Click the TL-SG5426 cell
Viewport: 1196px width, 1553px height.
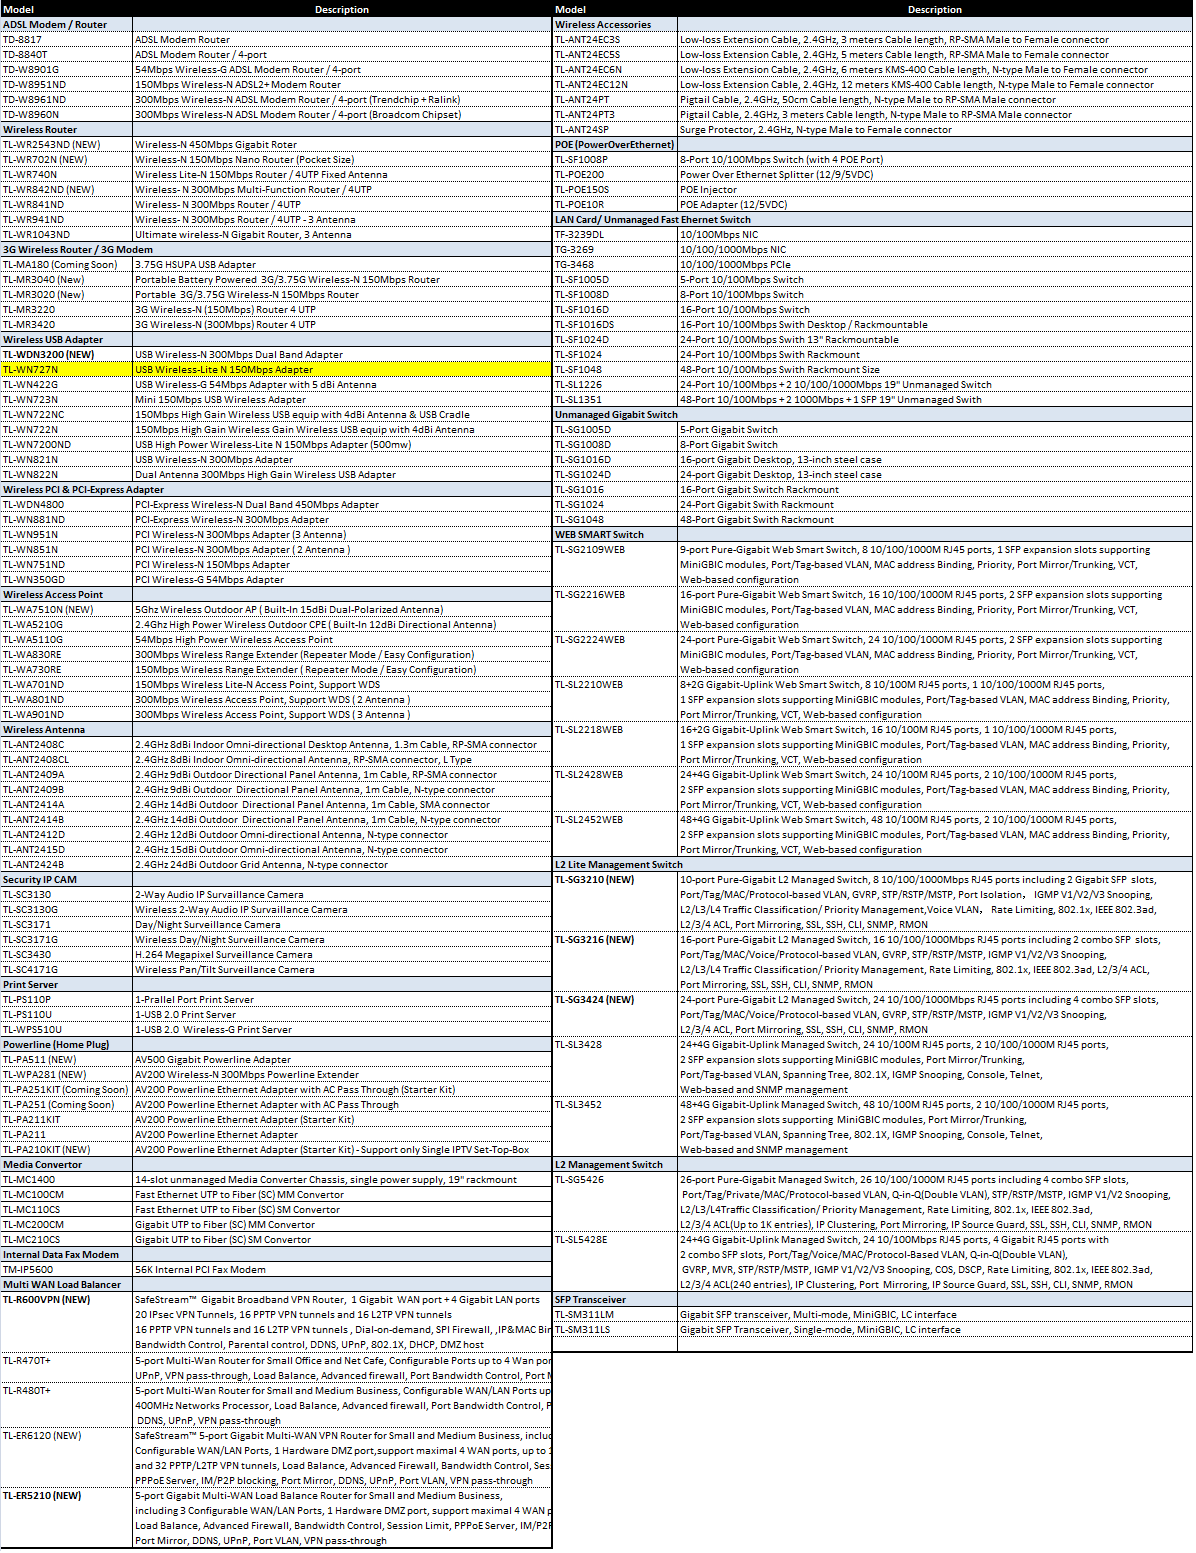click(x=615, y=1203)
